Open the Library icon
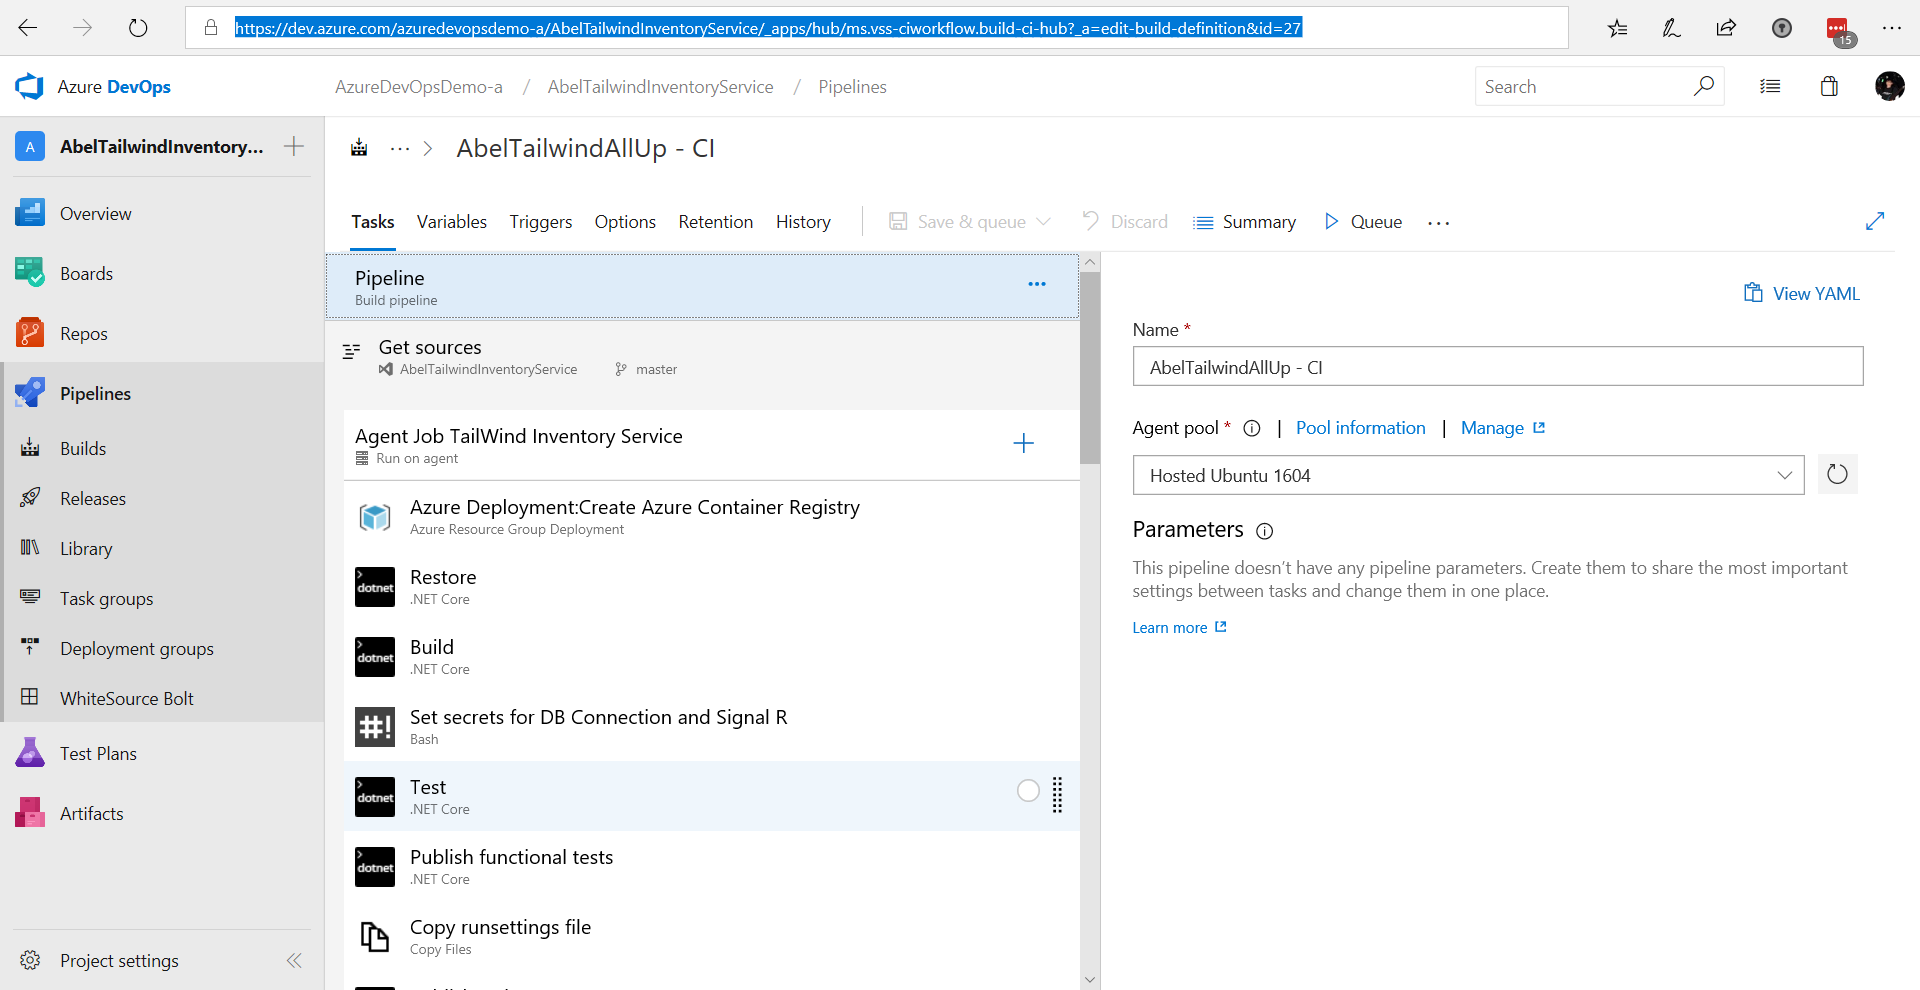 pos(30,548)
